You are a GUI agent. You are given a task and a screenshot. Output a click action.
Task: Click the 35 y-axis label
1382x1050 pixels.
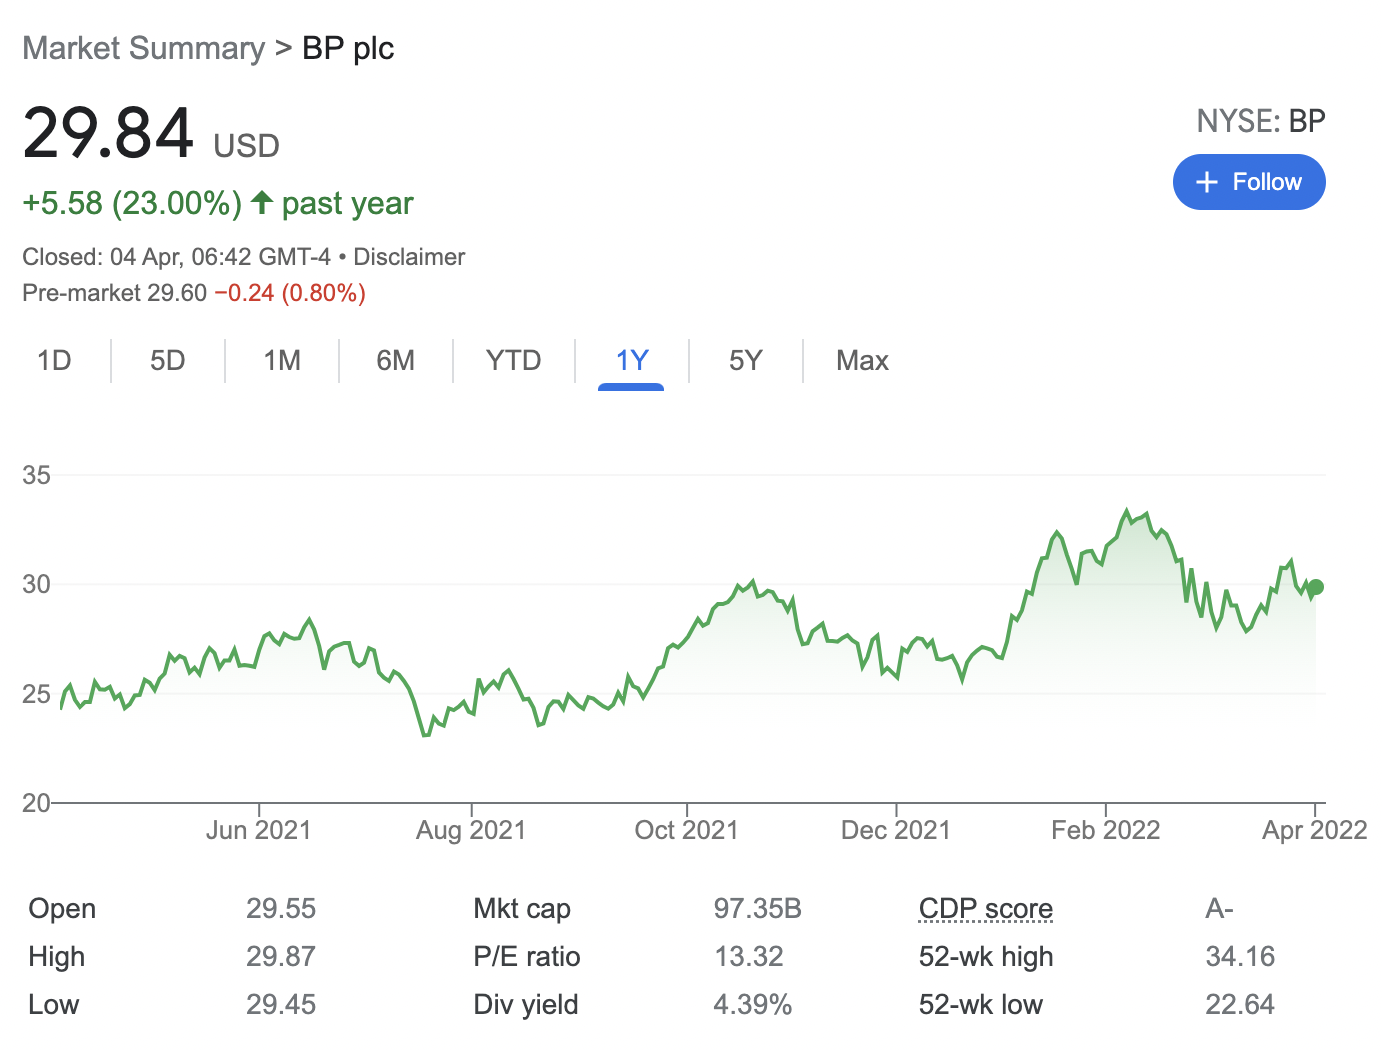(x=36, y=475)
